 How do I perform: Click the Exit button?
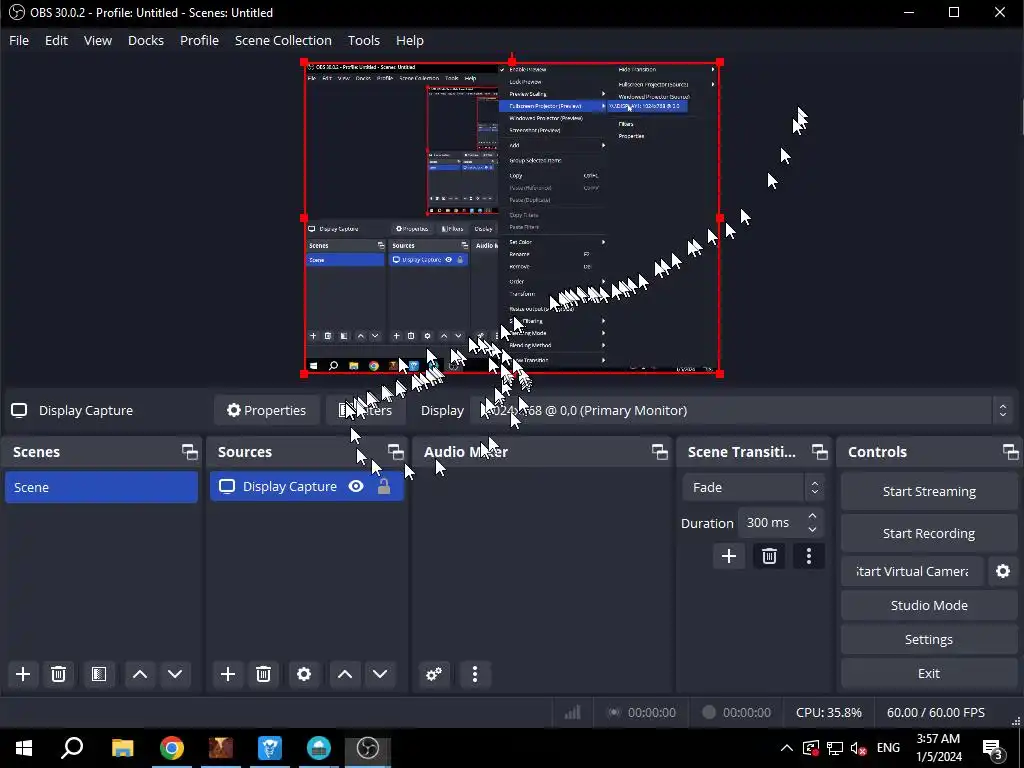click(929, 673)
